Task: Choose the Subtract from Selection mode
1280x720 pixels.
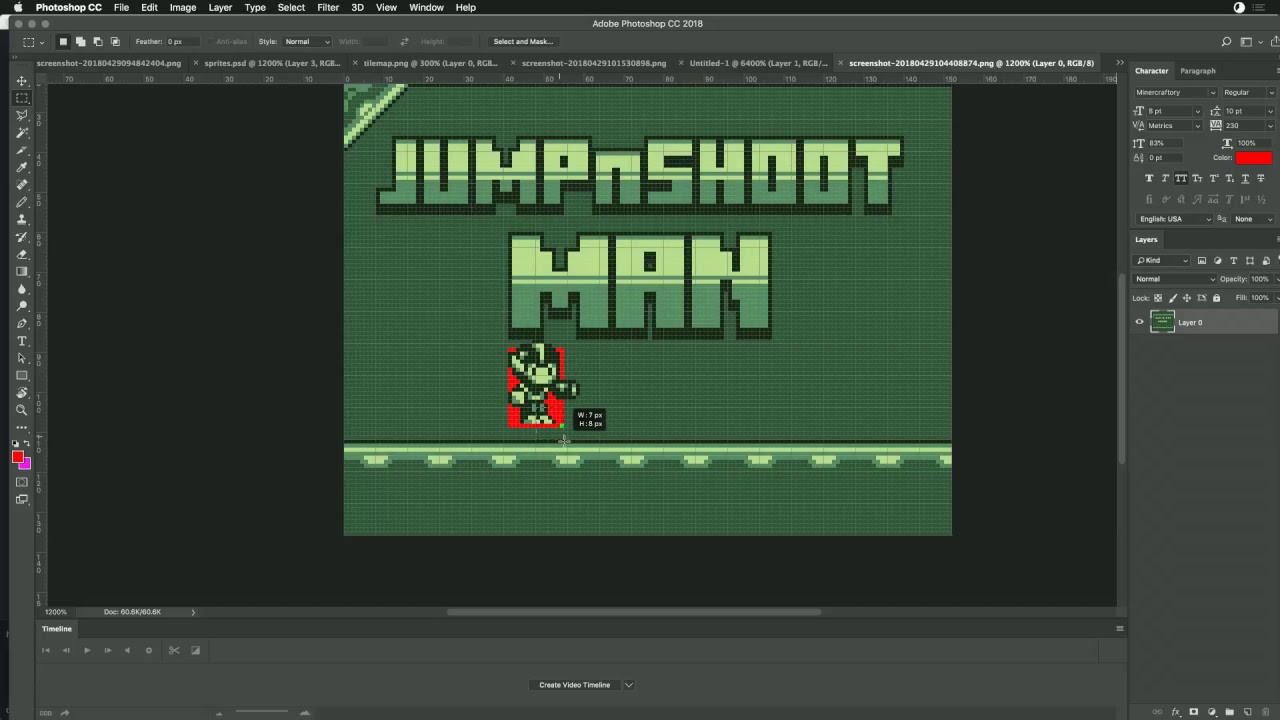Action: tap(98, 42)
